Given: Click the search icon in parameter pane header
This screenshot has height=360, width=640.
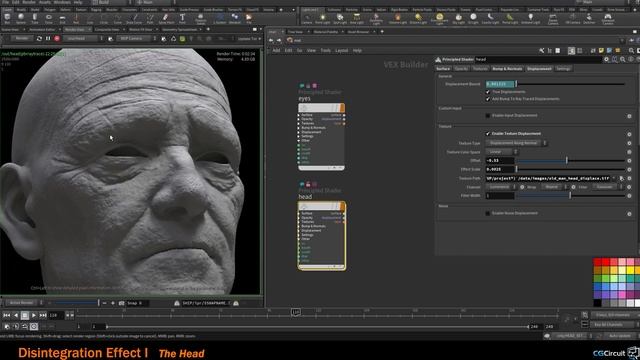Looking at the screenshot, I should (x=622, y=59).
